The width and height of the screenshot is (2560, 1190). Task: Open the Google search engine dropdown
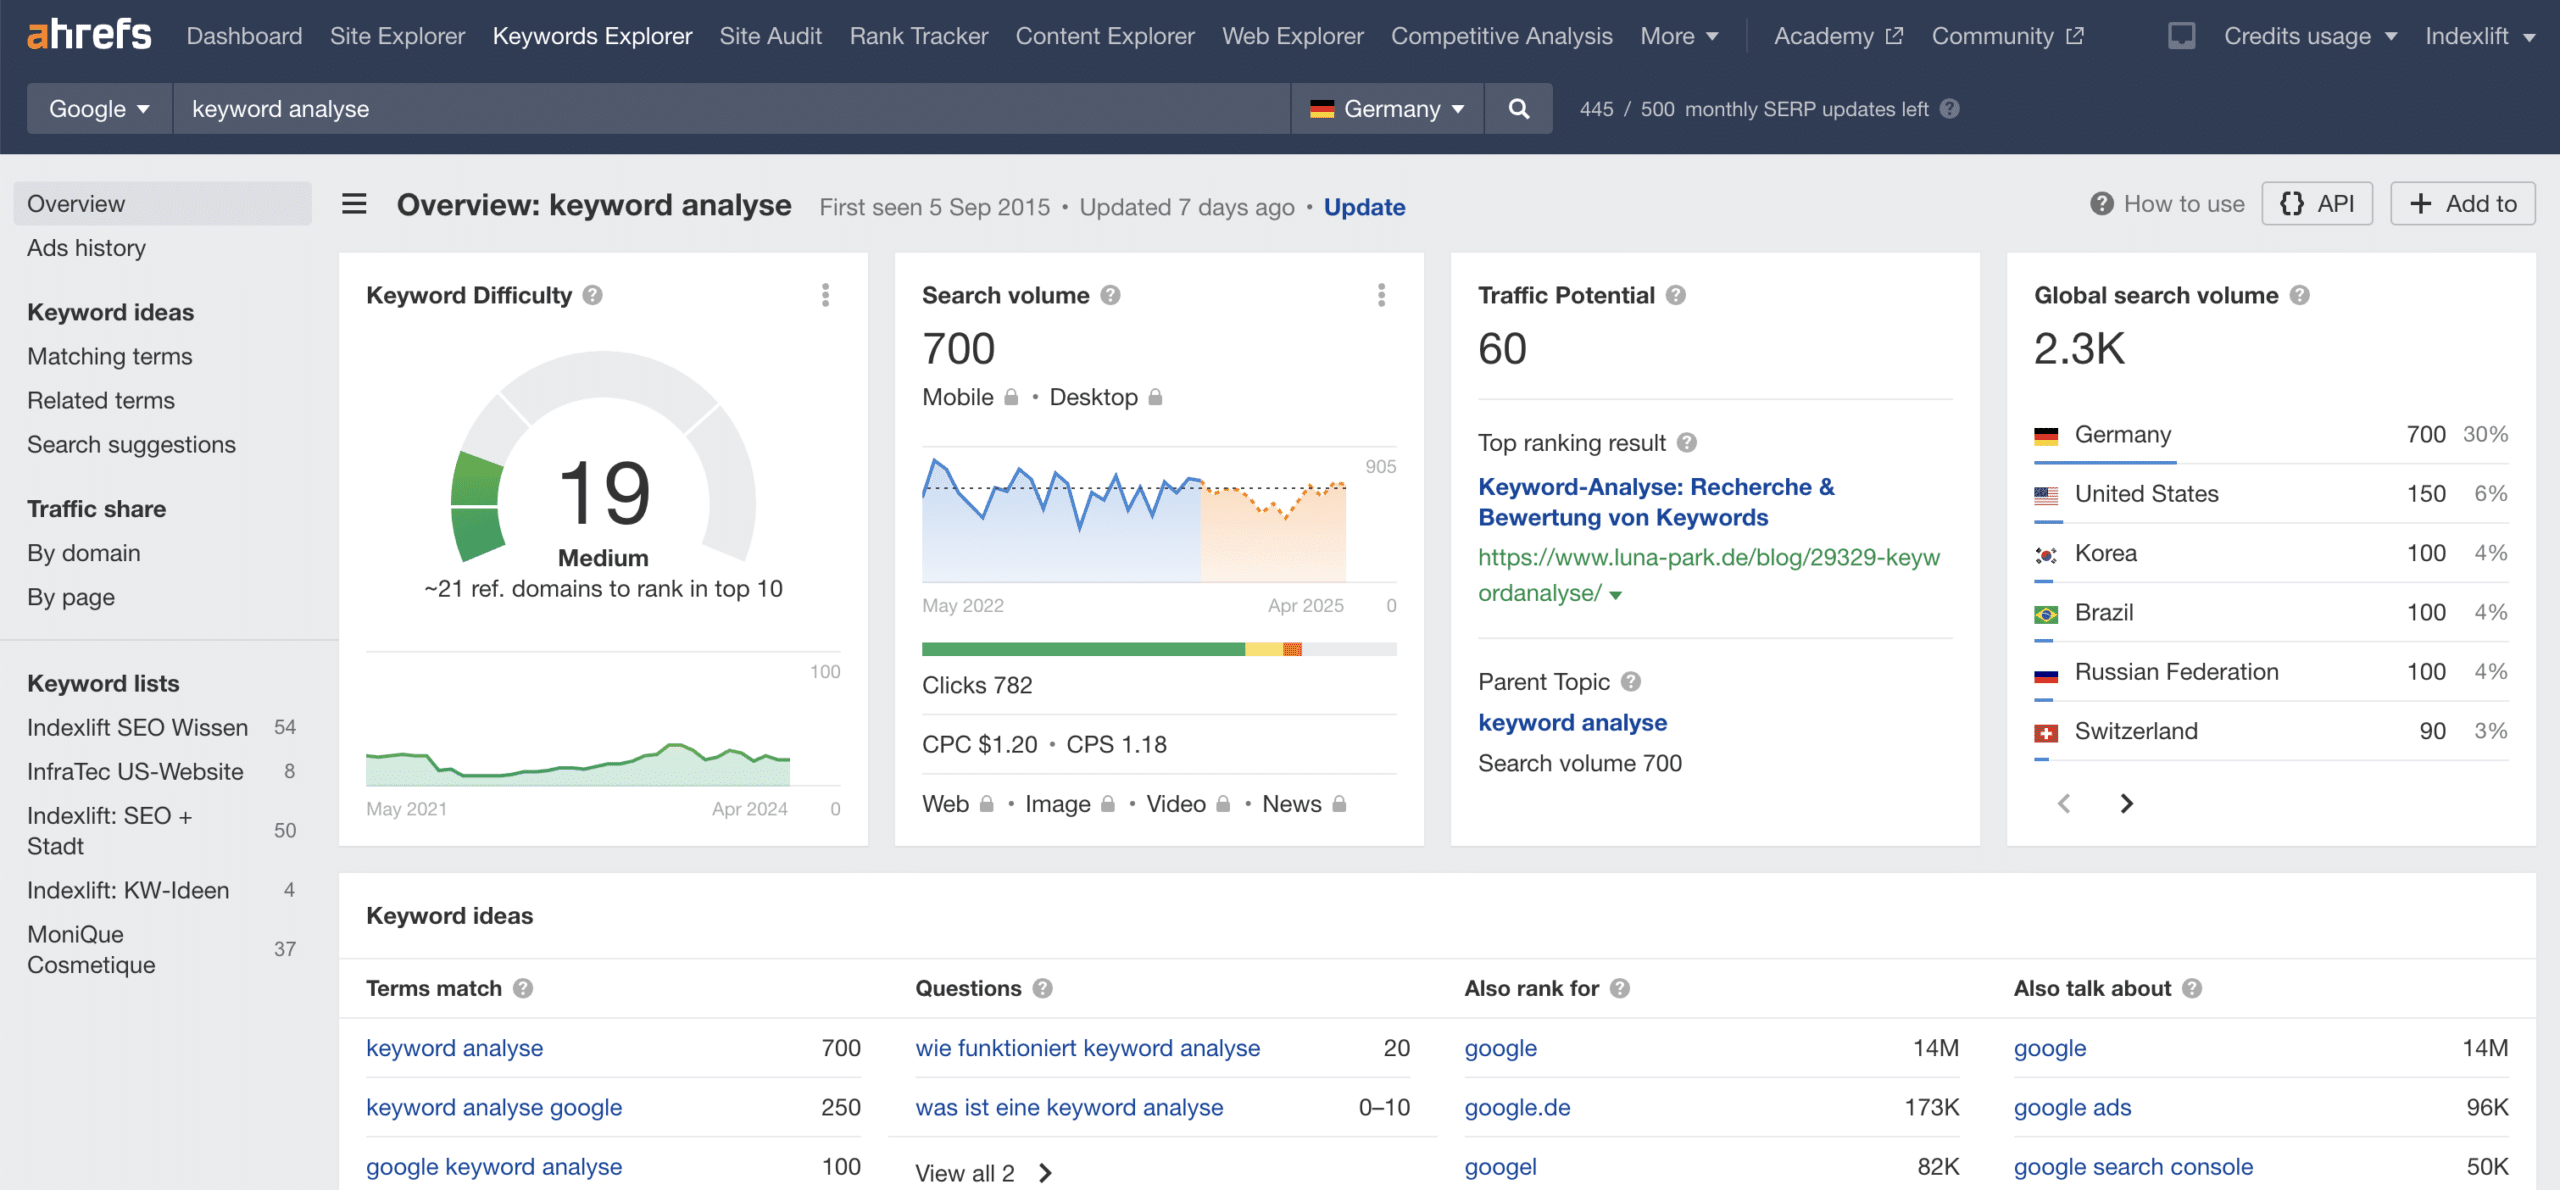pos(99,109)
